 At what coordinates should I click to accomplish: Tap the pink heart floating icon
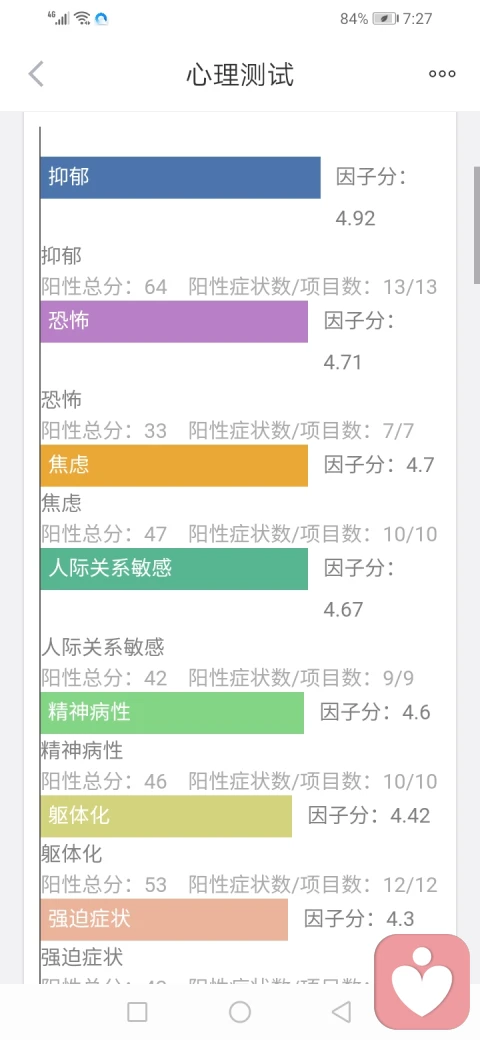[422, 982]
